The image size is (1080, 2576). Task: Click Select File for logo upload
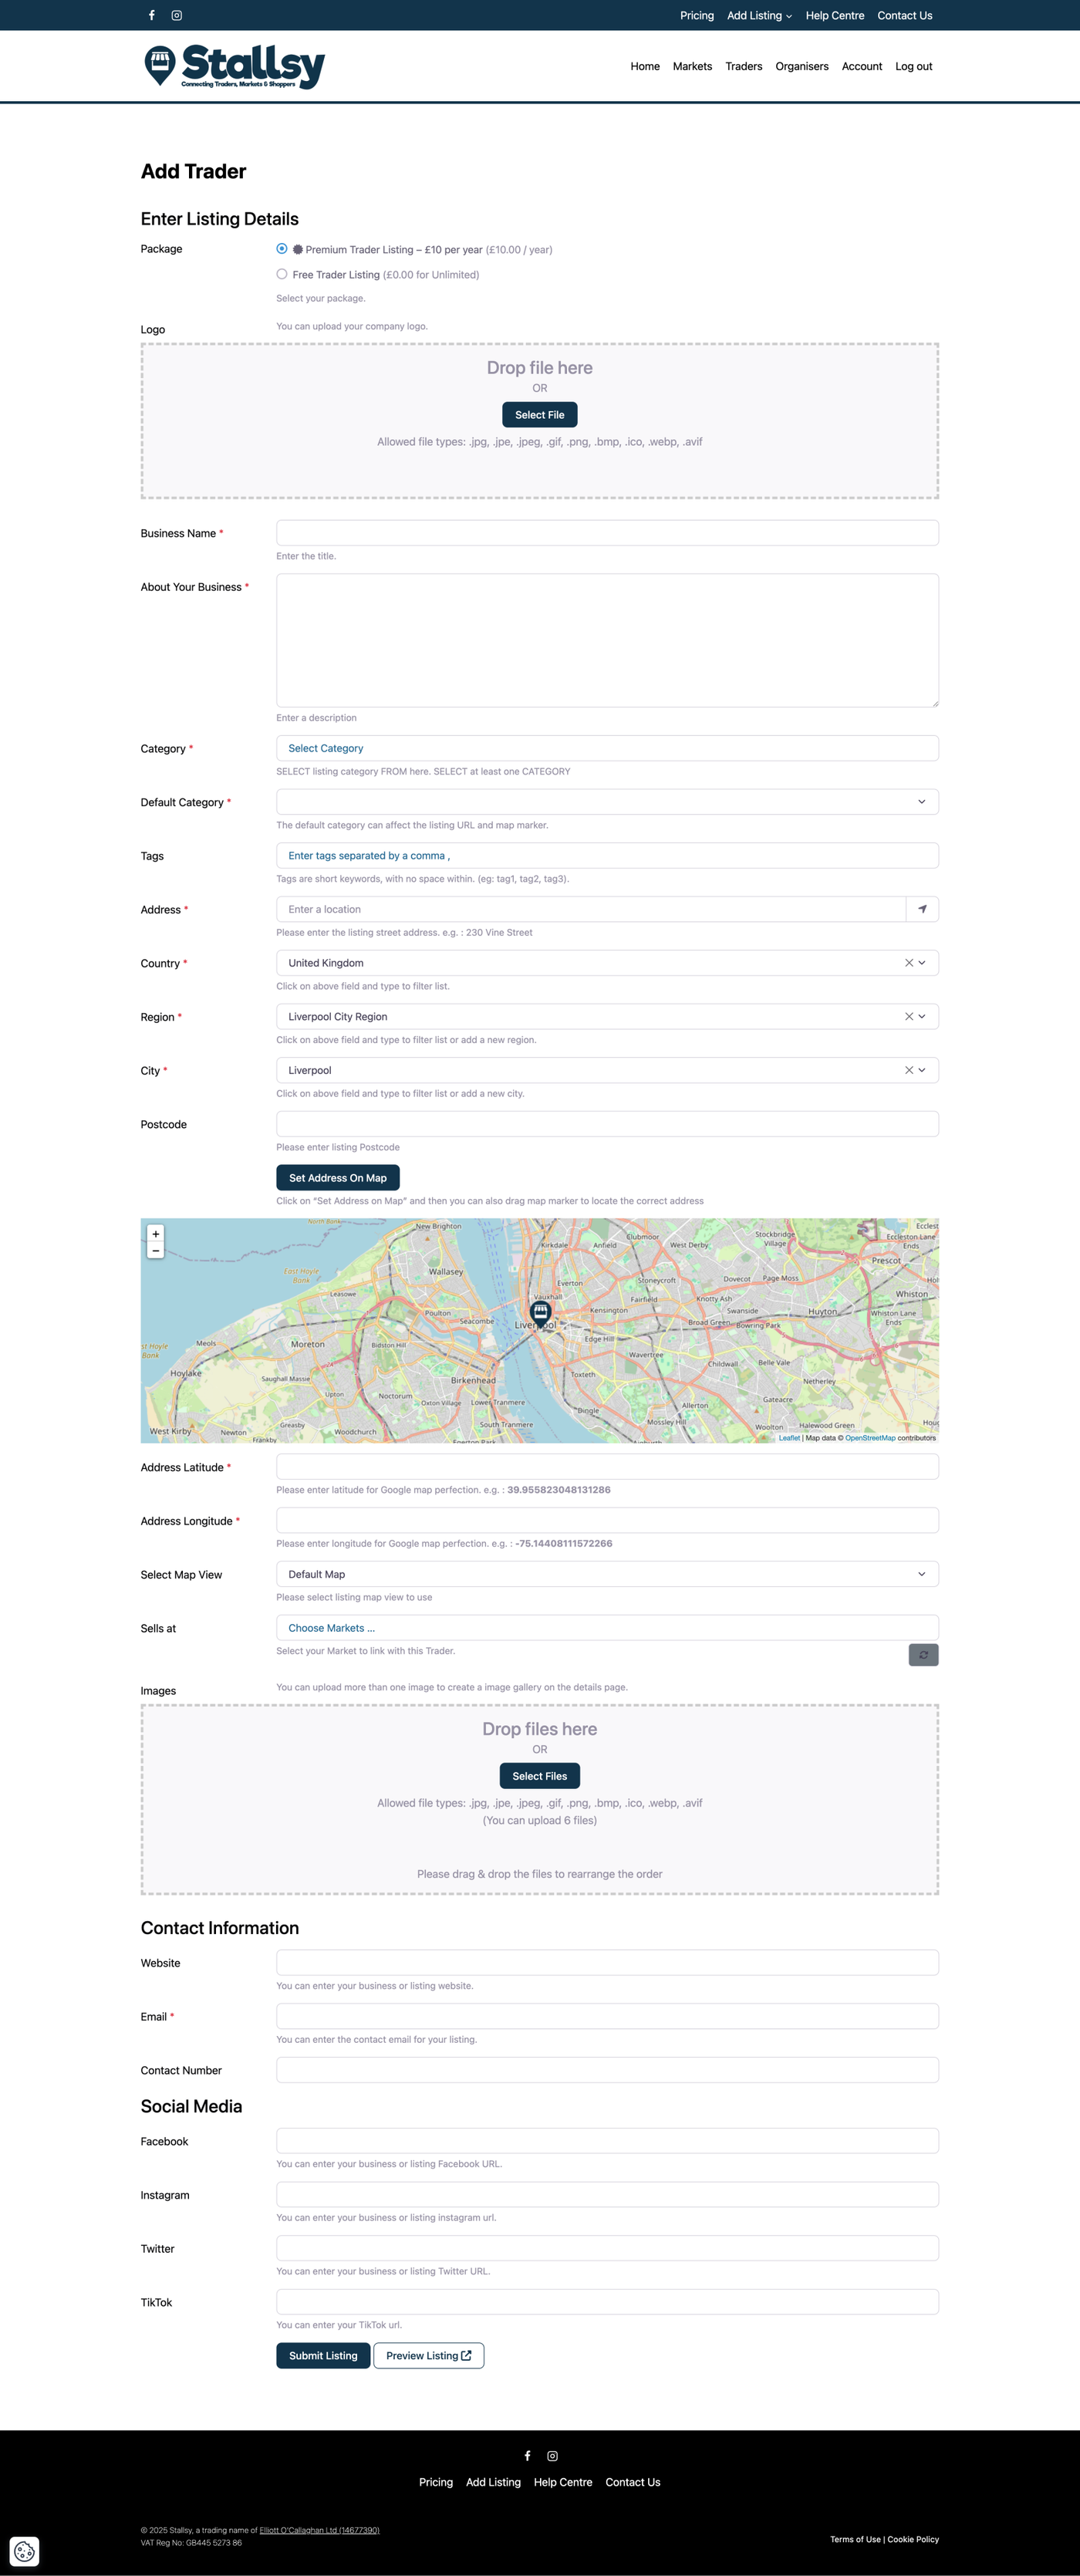540,415
